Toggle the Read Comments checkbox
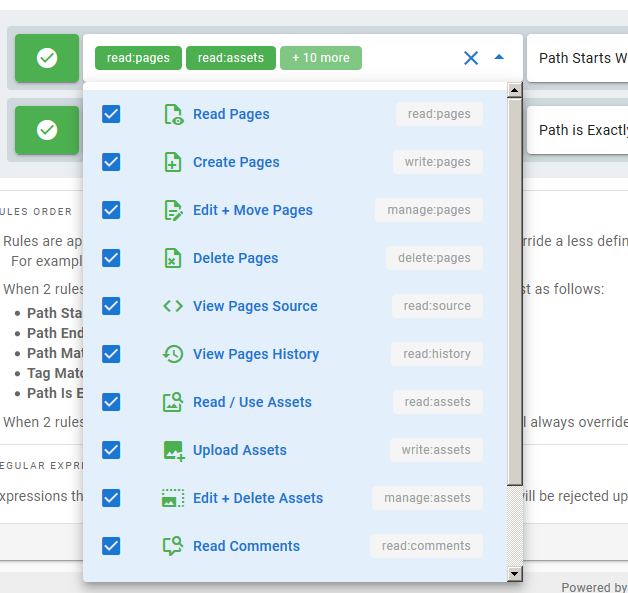The height and width of the screenshot is (593, 628). point(111,546)
